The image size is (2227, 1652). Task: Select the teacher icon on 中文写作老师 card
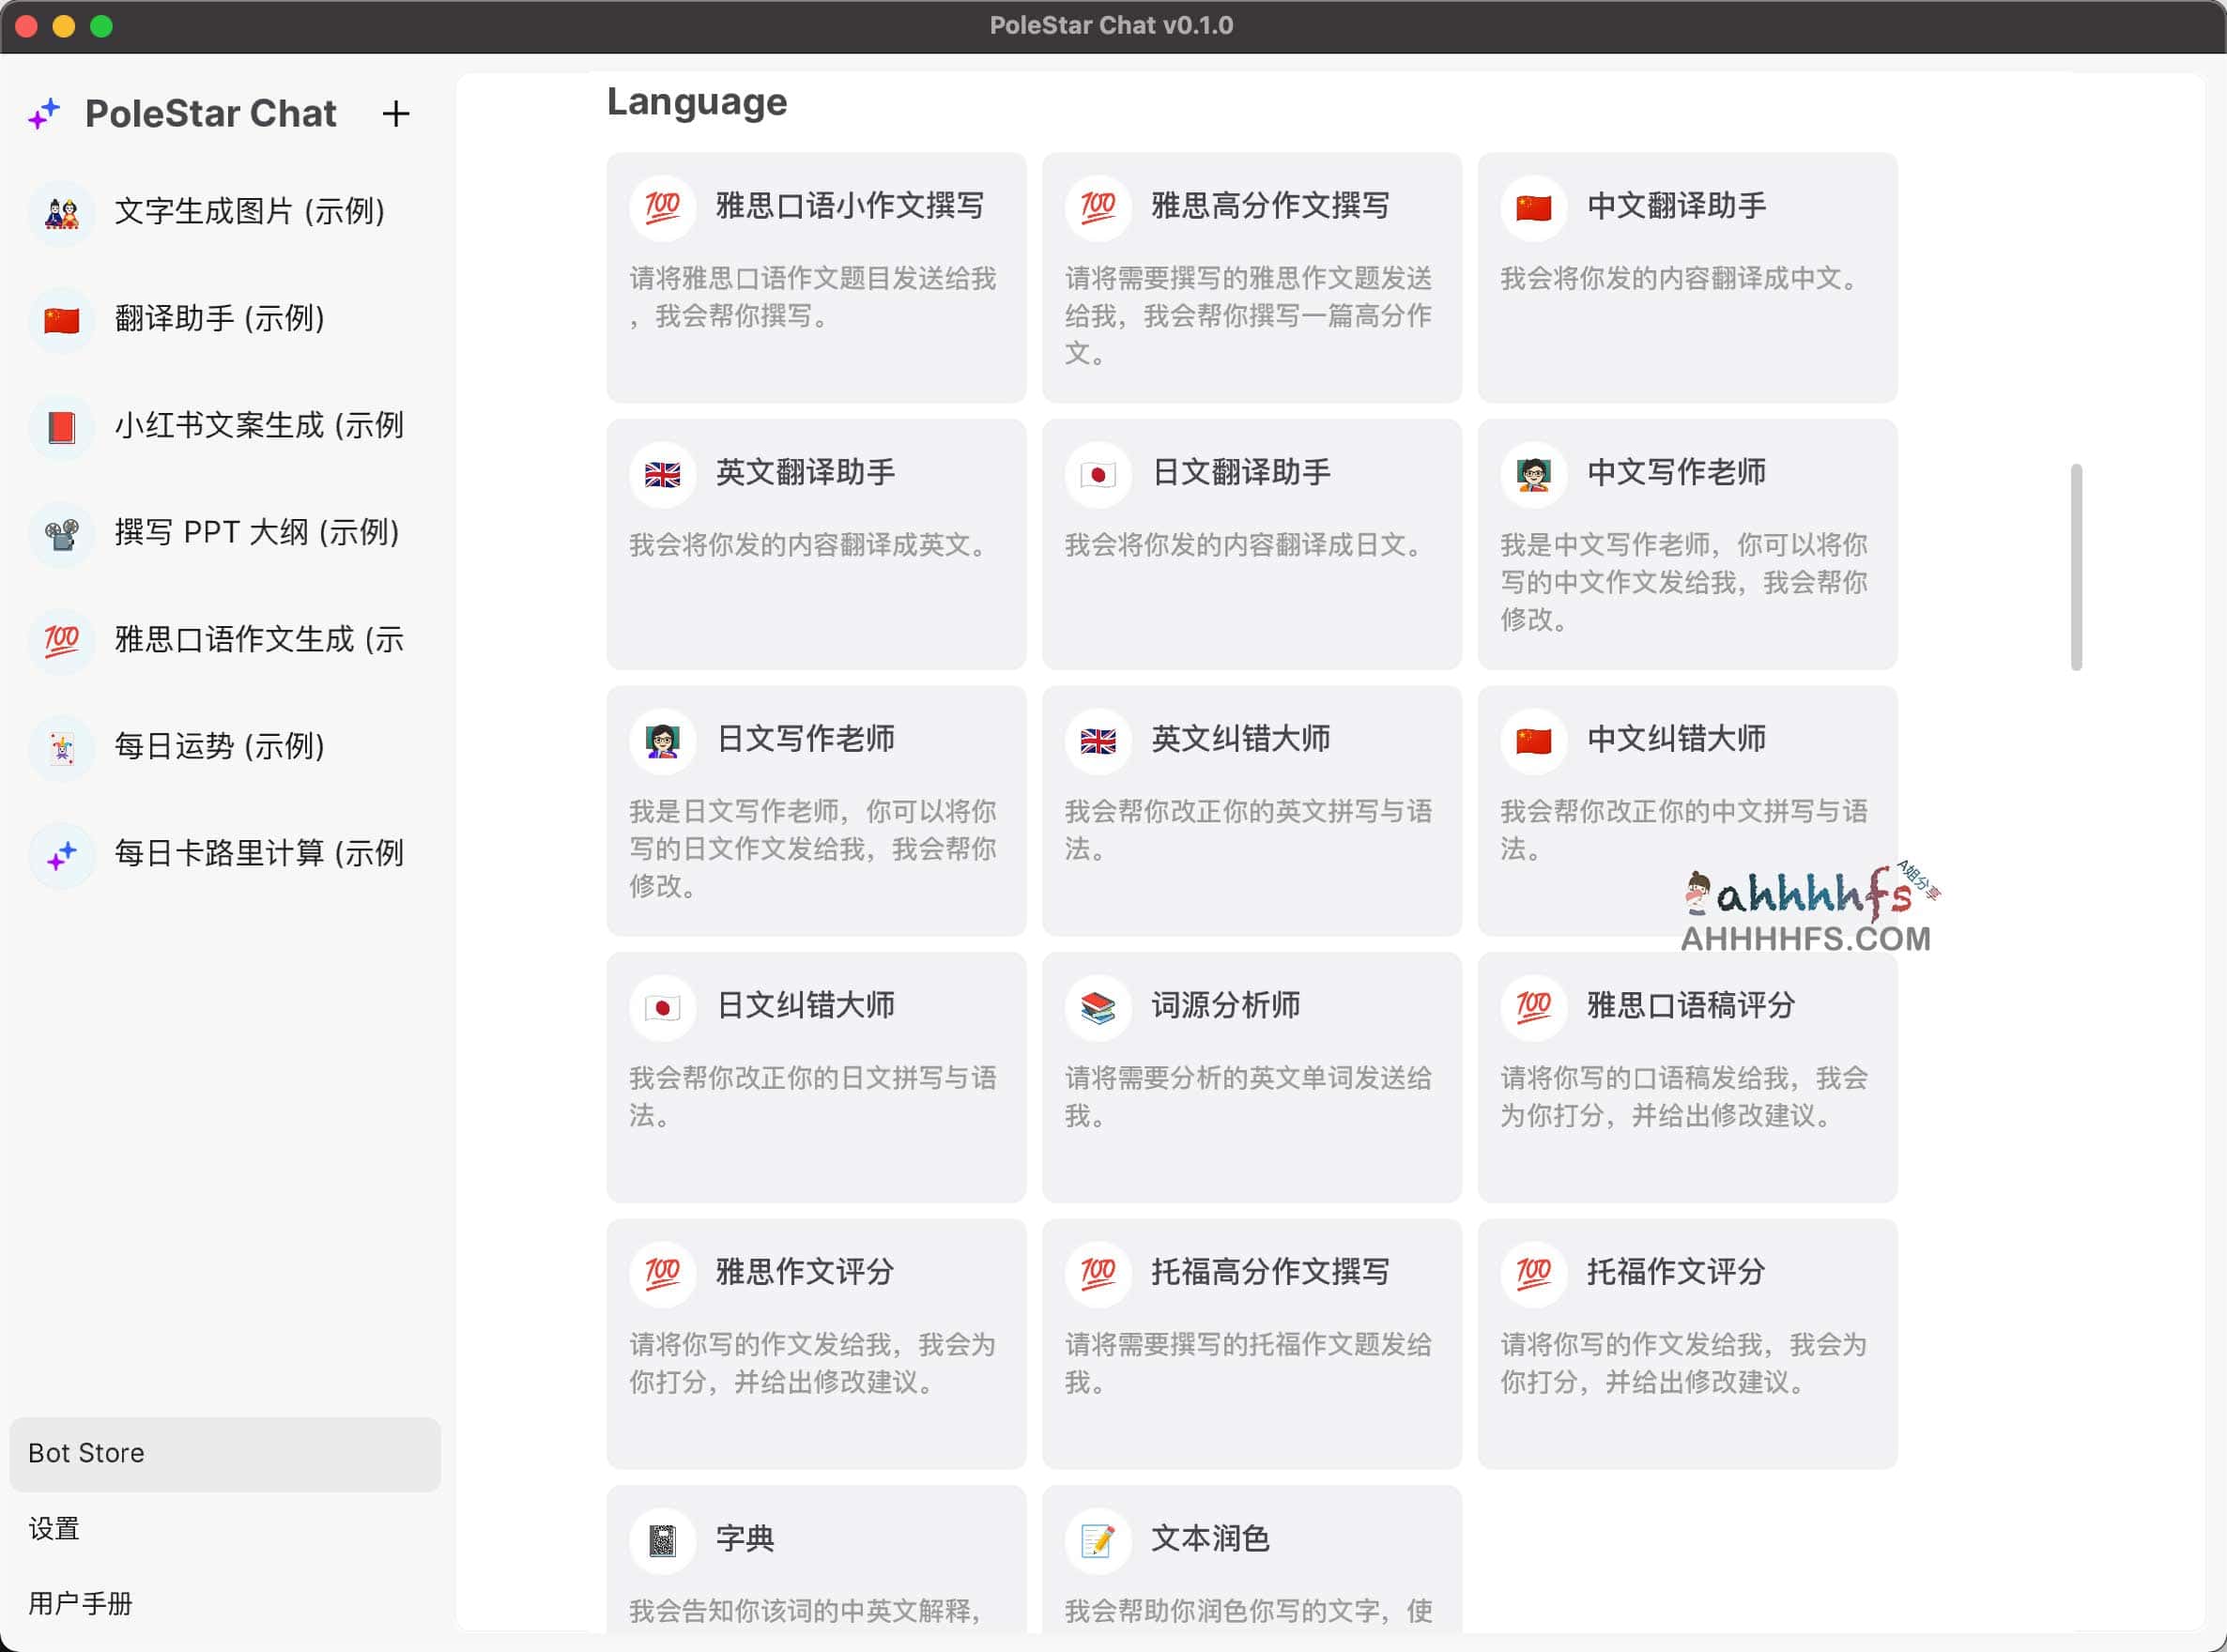(x=1532, y=474)
